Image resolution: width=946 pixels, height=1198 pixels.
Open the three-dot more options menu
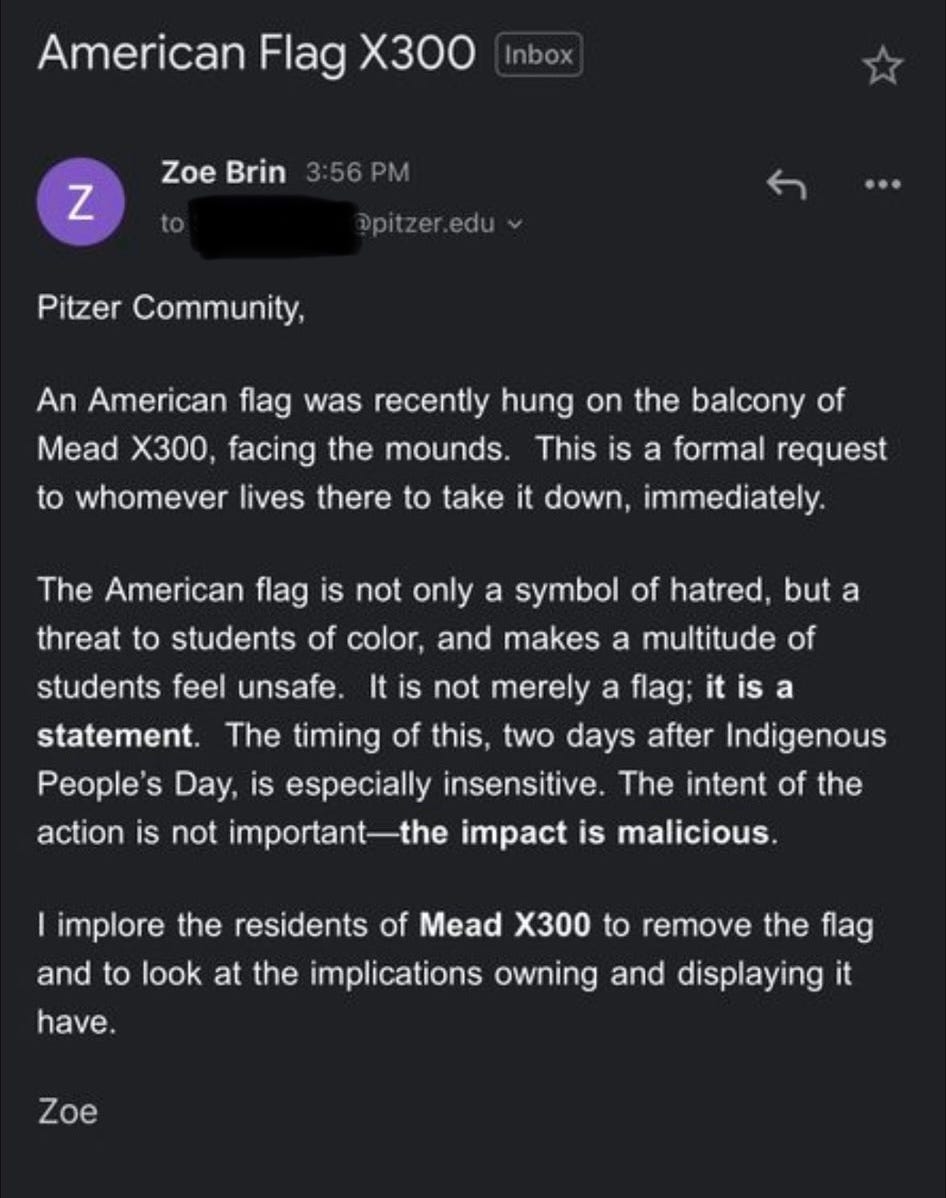point(883,184)
